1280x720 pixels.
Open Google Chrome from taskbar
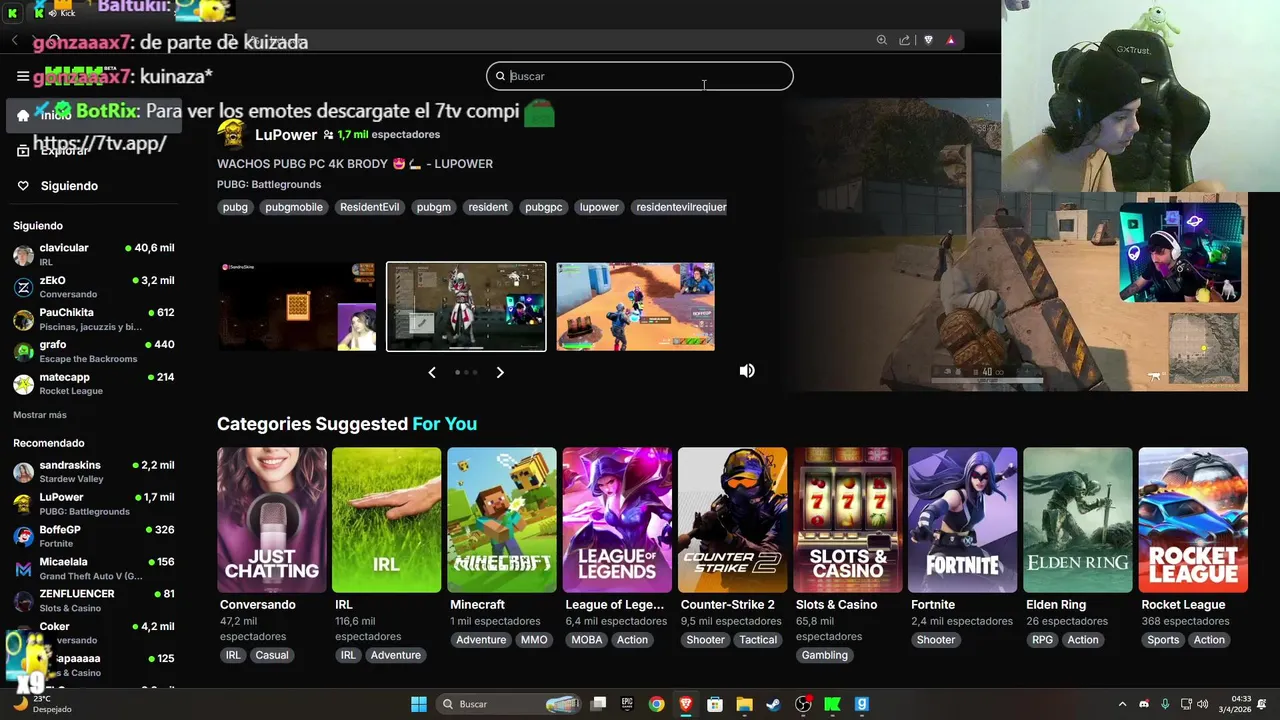pyautogui.click(x=656, y=704)
